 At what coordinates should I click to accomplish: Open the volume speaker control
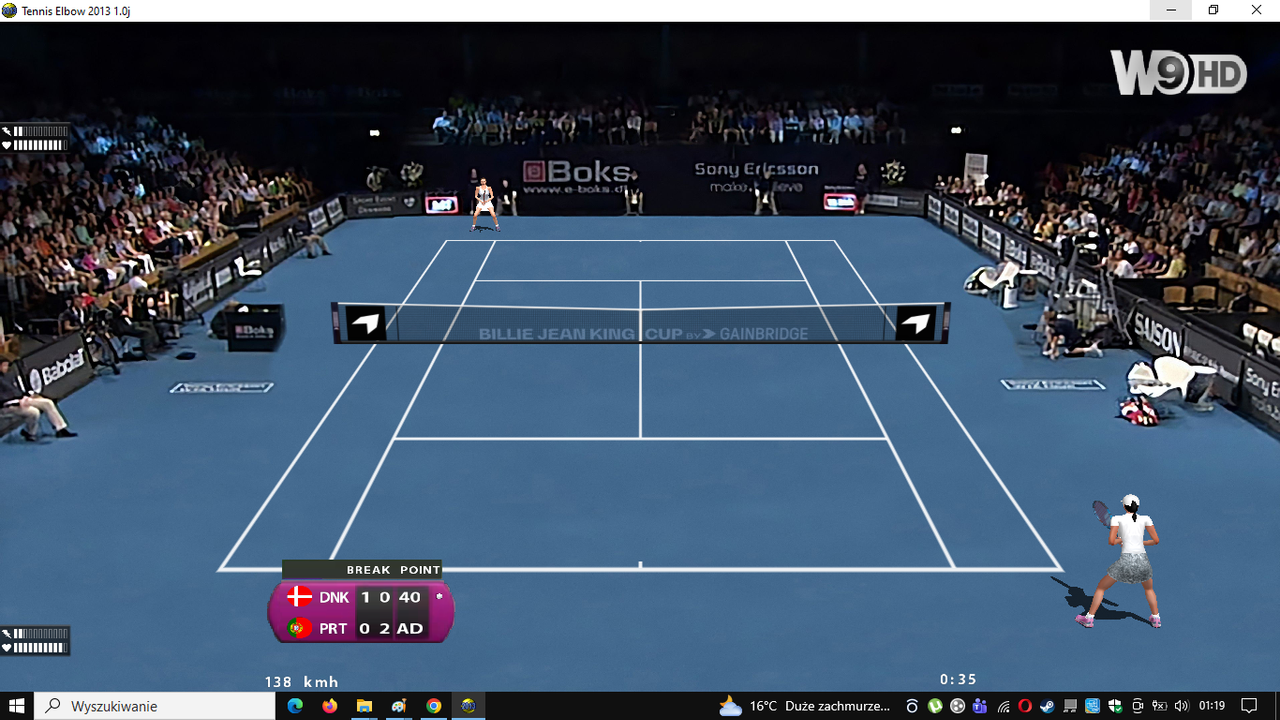(x=1182, y=706)
